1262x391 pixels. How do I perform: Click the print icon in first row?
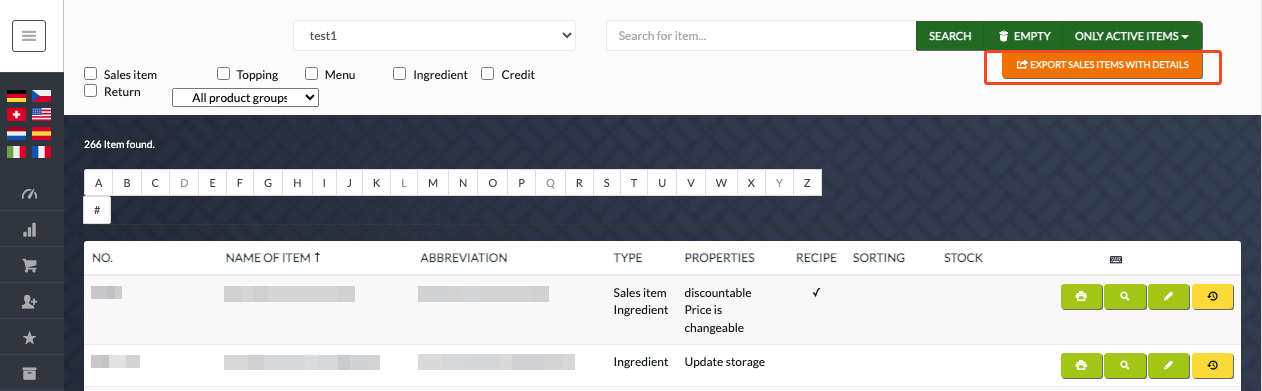tap(1081, 297)
